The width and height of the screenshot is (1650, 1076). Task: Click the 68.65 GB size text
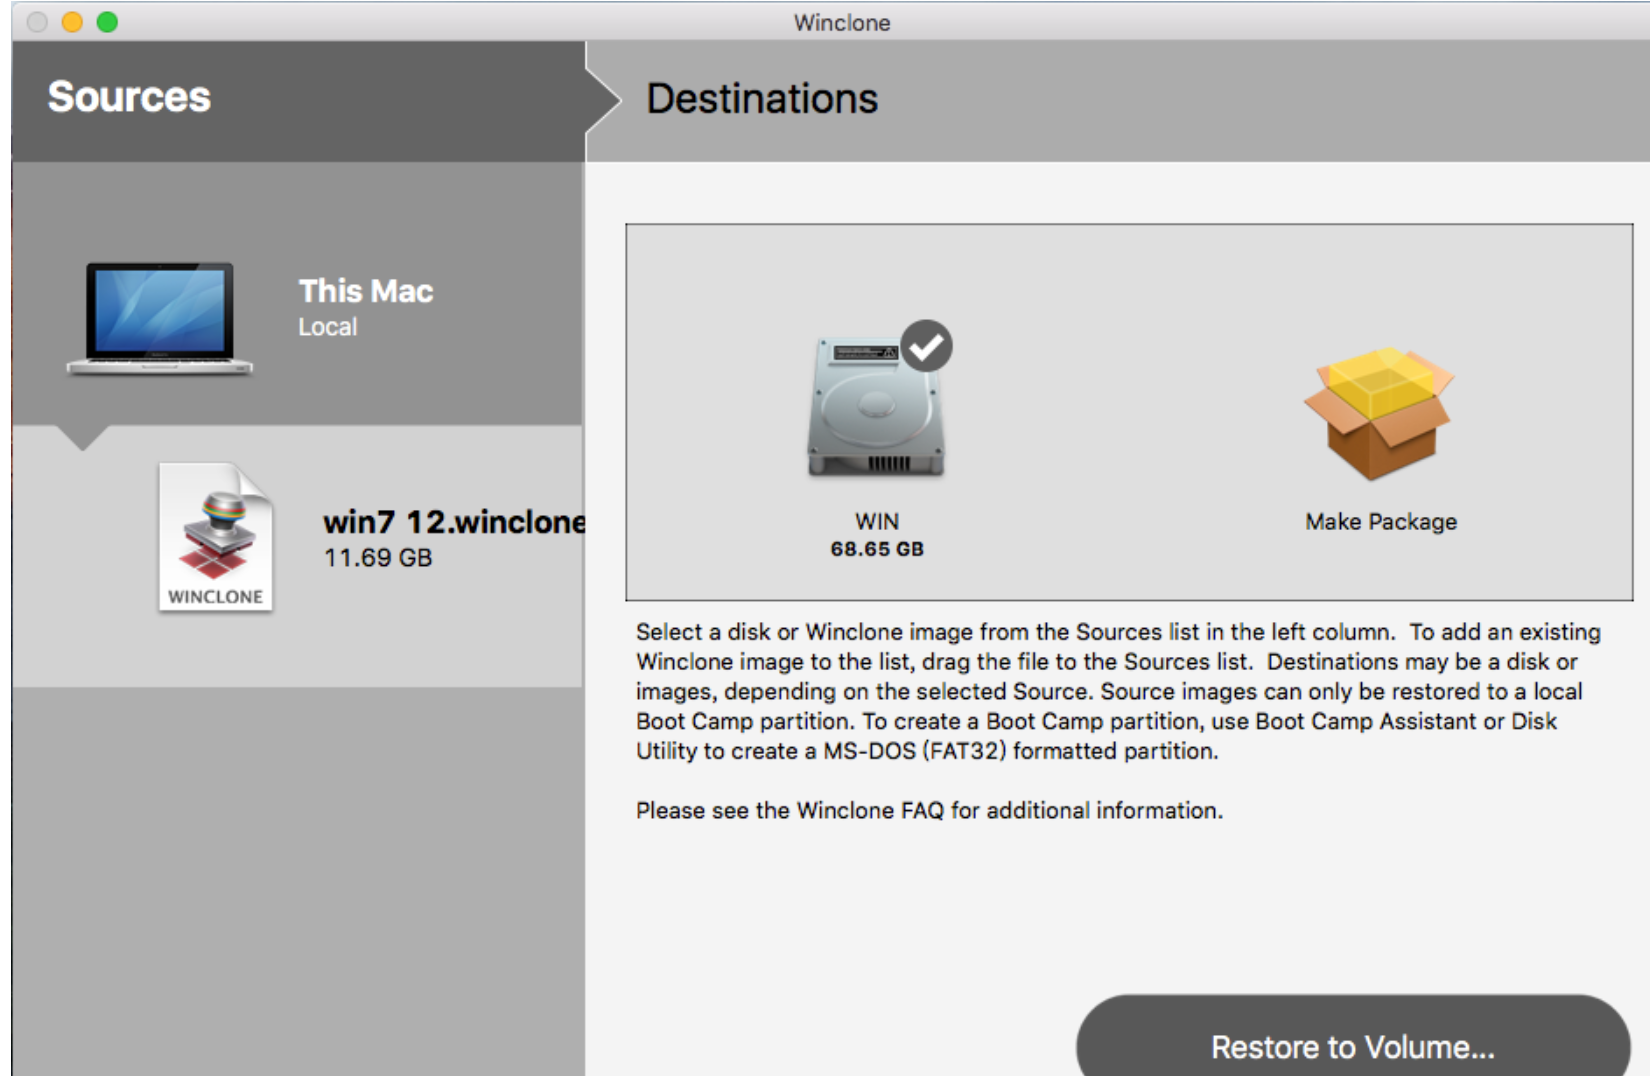tap(877, 549)
